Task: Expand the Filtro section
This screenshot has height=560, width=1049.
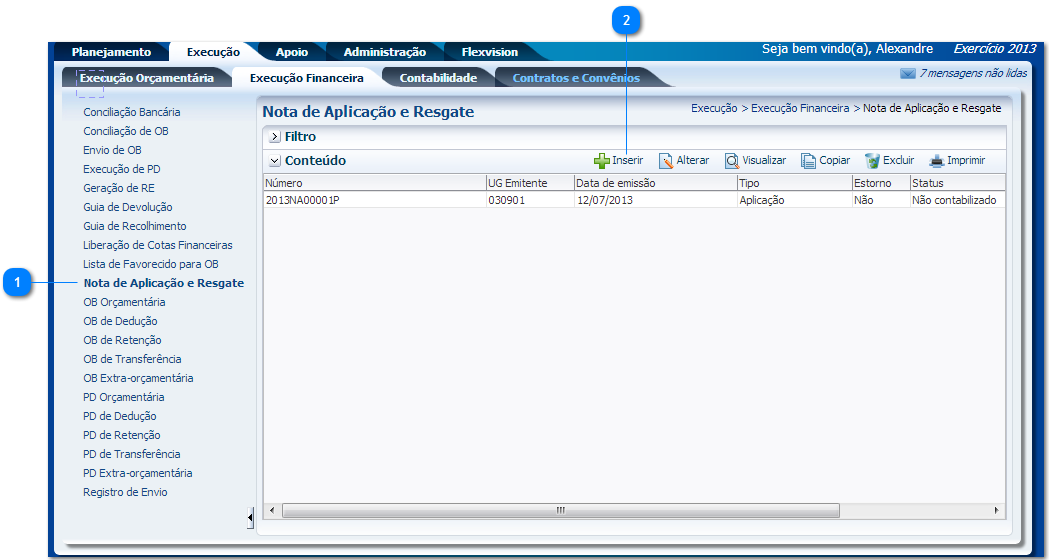Action: [x=275, y=137]
